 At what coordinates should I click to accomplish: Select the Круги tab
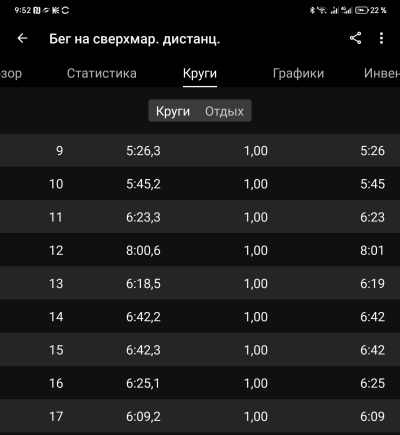(x=200, y=73)
